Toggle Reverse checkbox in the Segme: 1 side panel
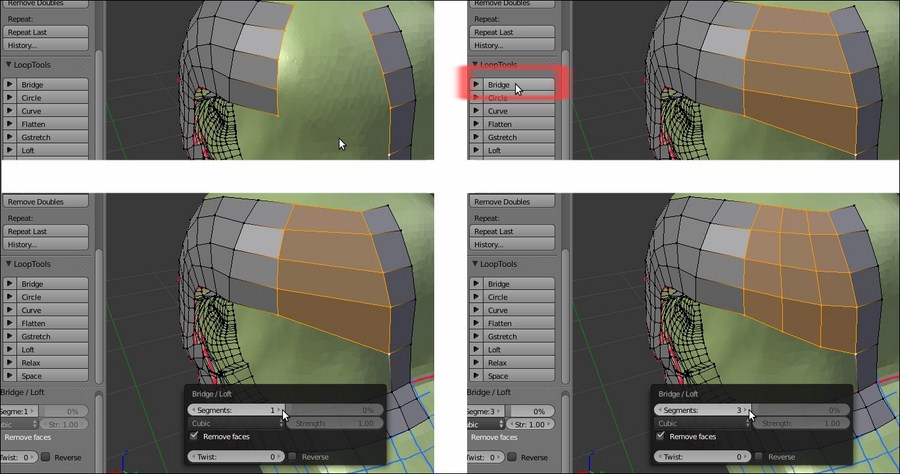The image size is (900, 474). [46, 457]
